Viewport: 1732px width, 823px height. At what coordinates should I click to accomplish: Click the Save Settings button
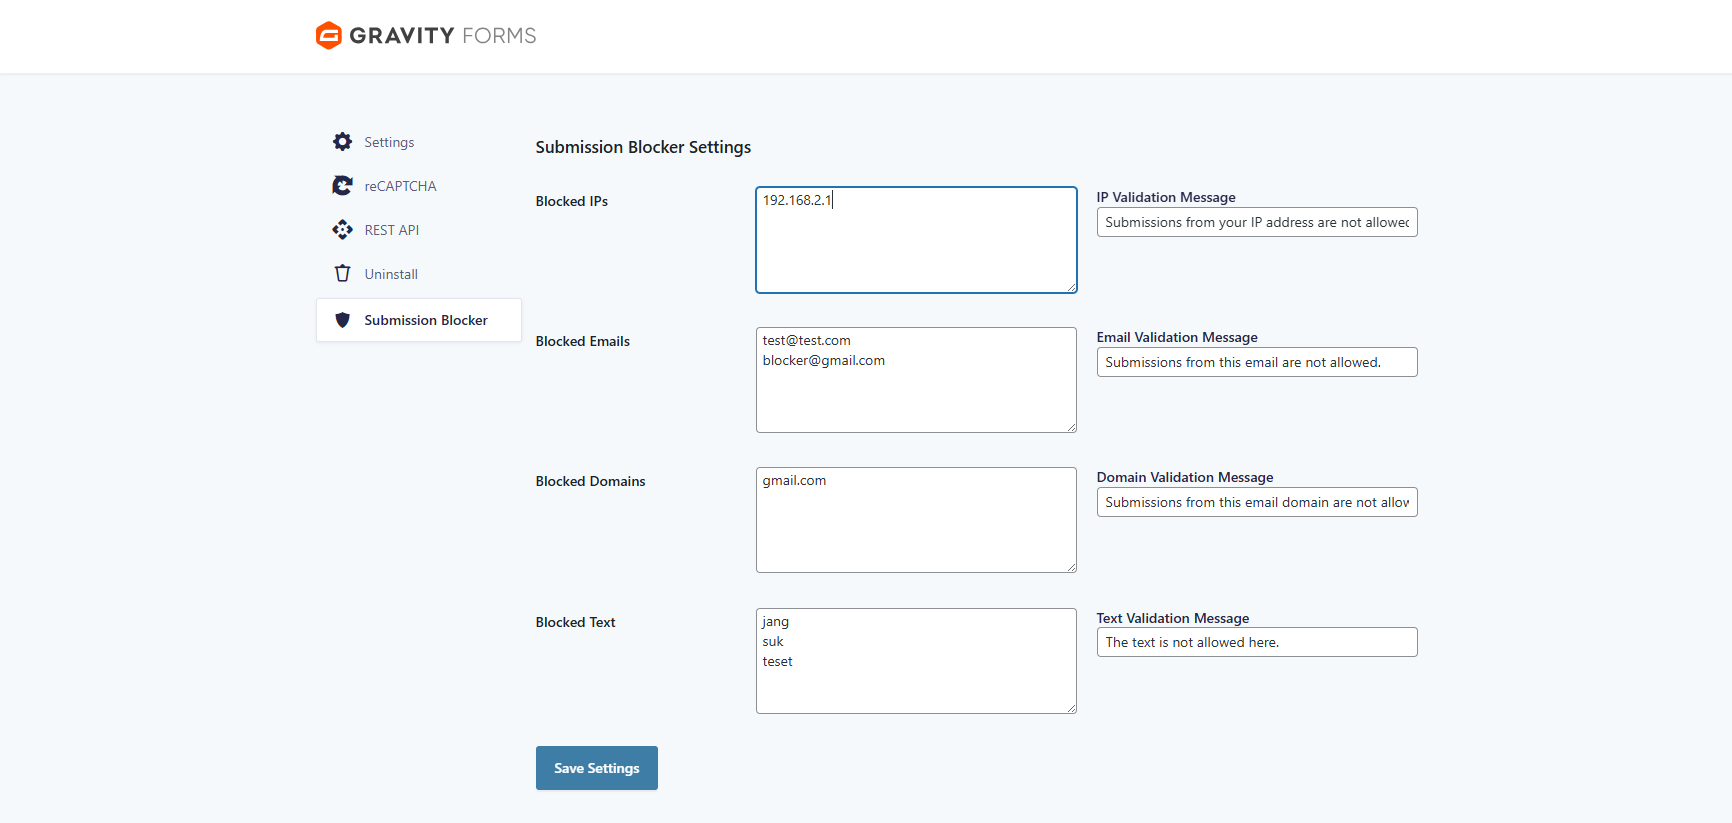[x=596, y=768]
